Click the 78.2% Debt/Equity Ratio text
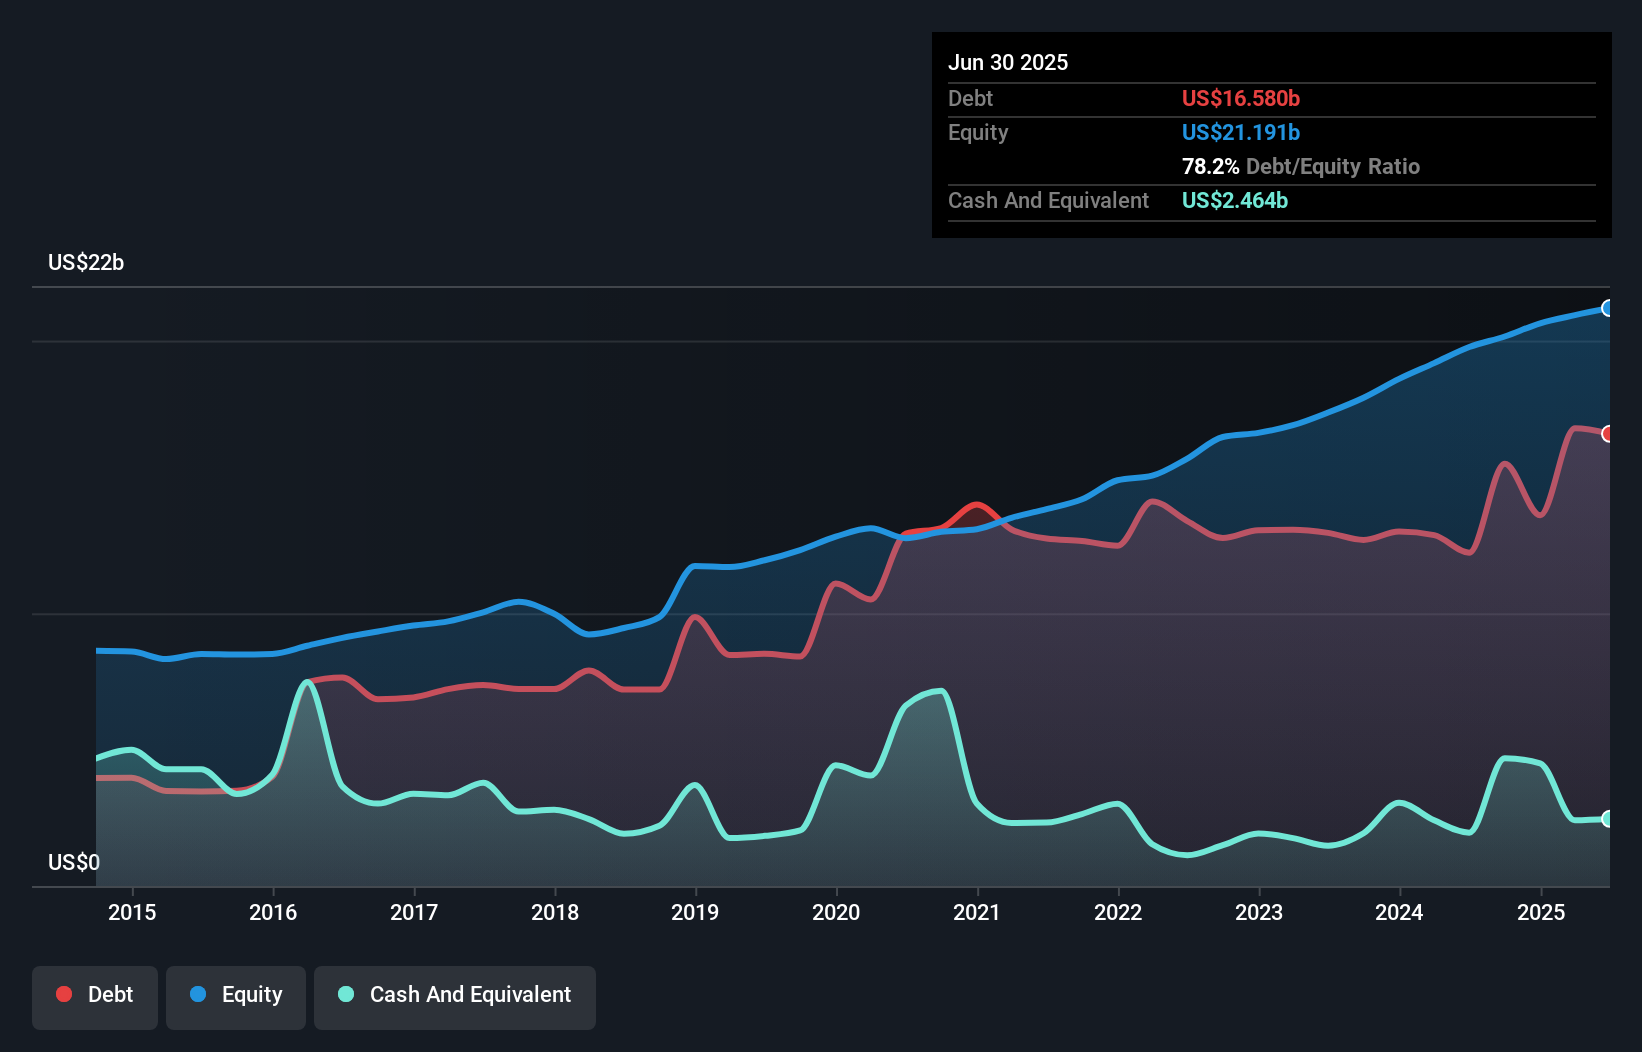 pyautogui.click(x=1300, y=166)
